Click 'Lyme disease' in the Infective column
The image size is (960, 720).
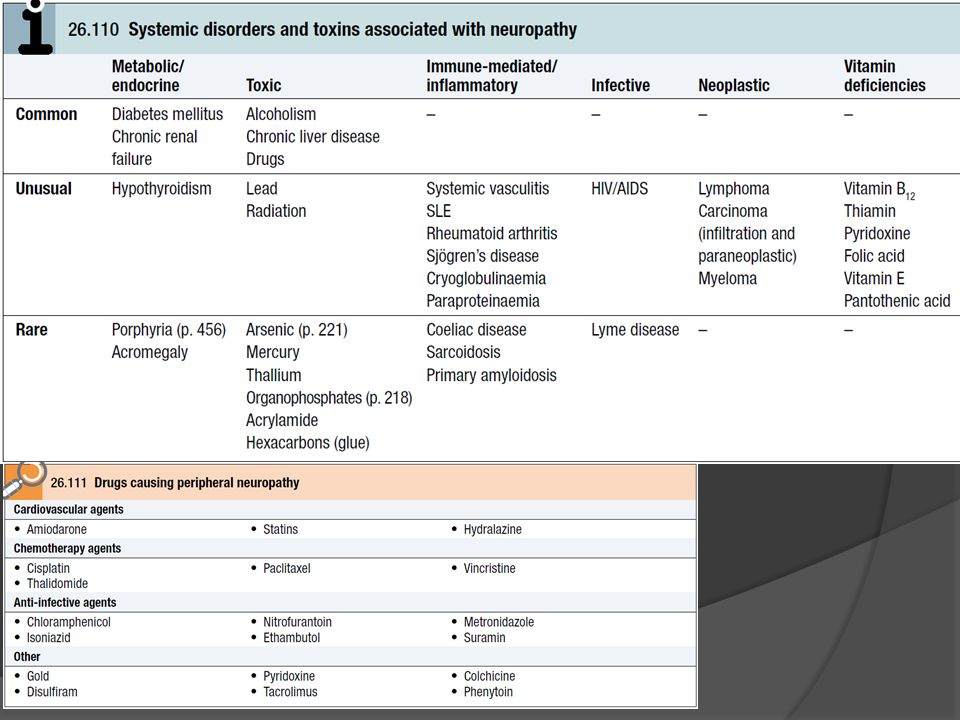[635, 330]
